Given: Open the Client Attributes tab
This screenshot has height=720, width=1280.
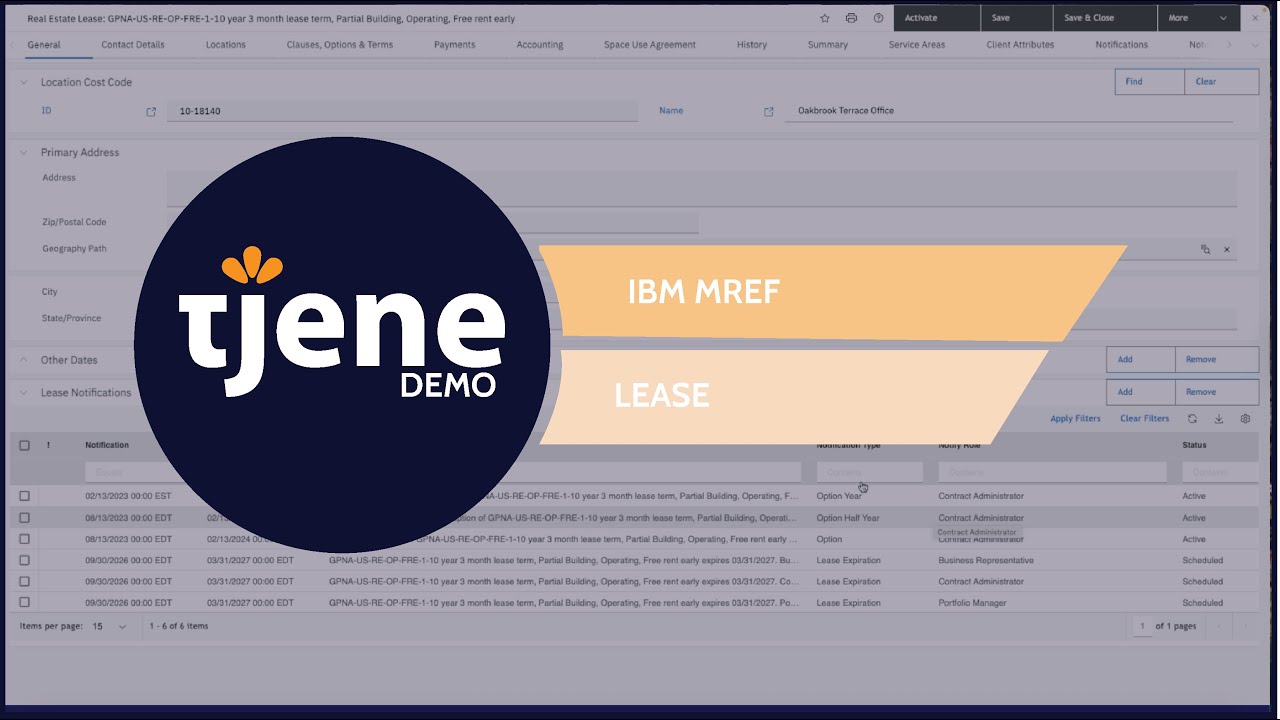Looking at the screenshot, I should tap(1020, 45).
